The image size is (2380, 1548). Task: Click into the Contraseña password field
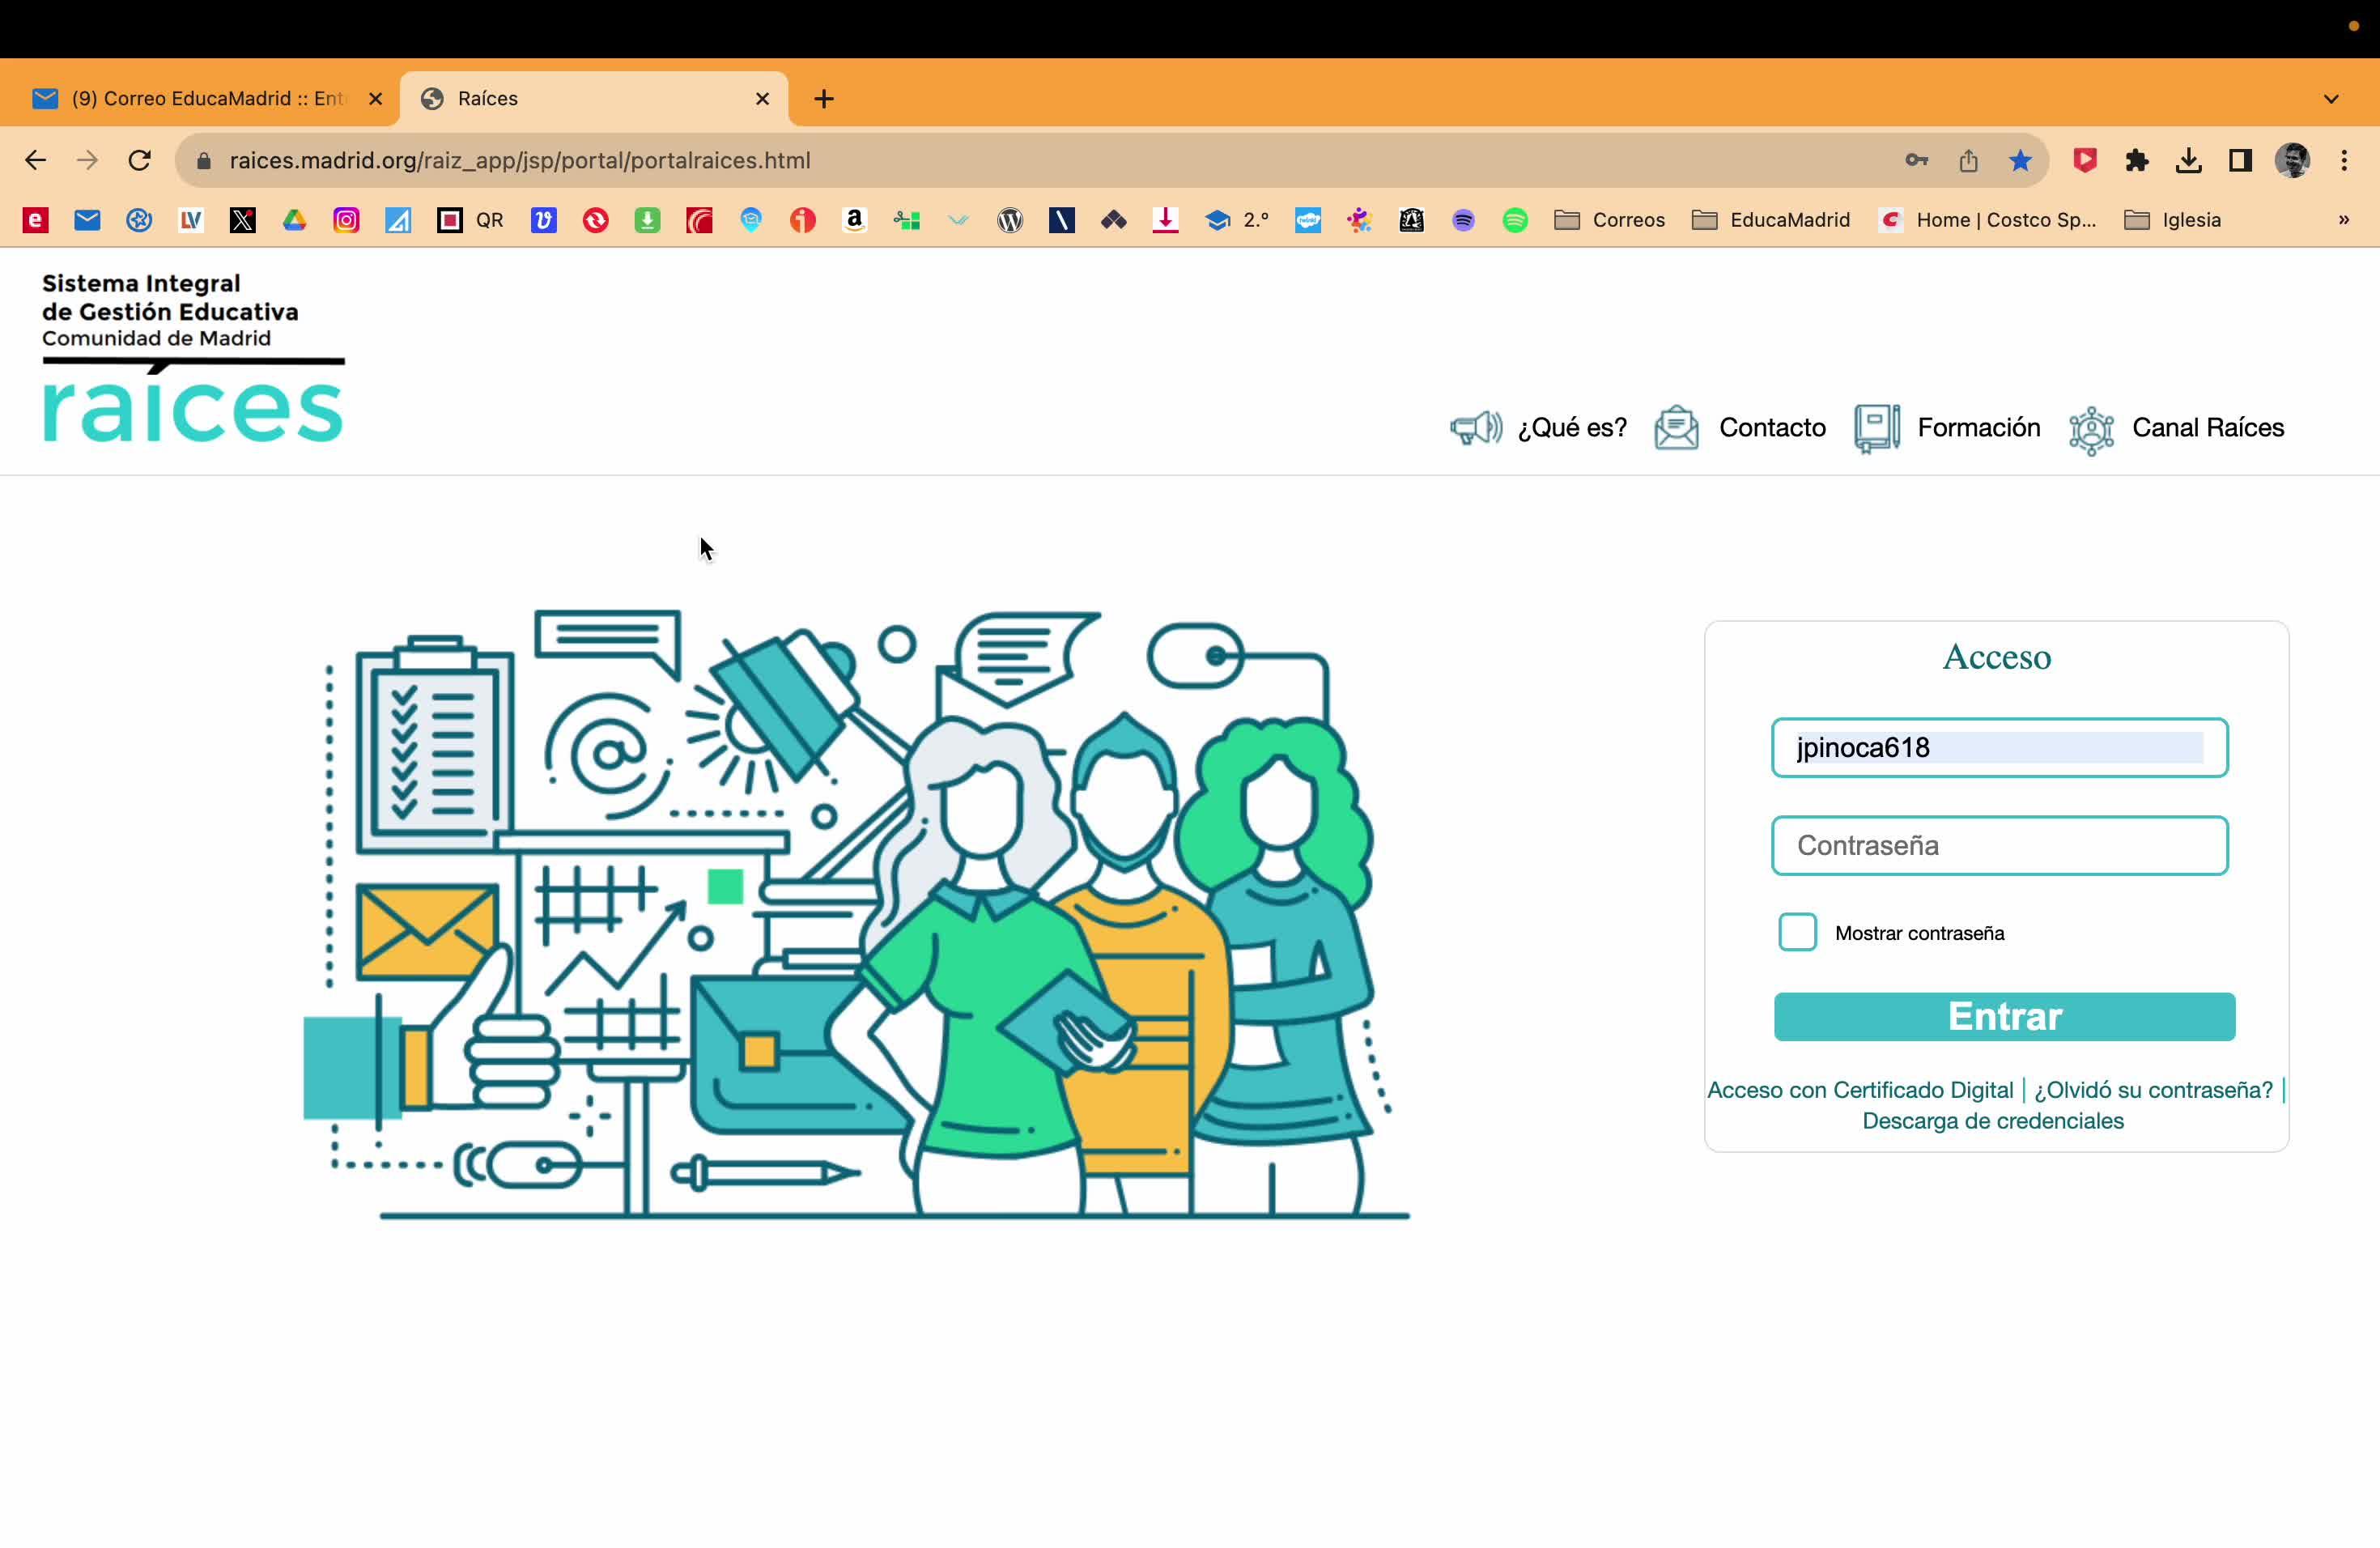pyautogui.click(x=1999, y=846)
